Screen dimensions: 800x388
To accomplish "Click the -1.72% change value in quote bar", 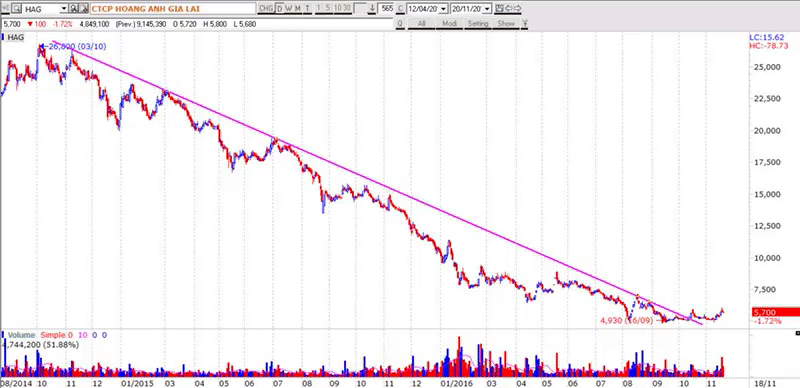I will tap(63, 24).
